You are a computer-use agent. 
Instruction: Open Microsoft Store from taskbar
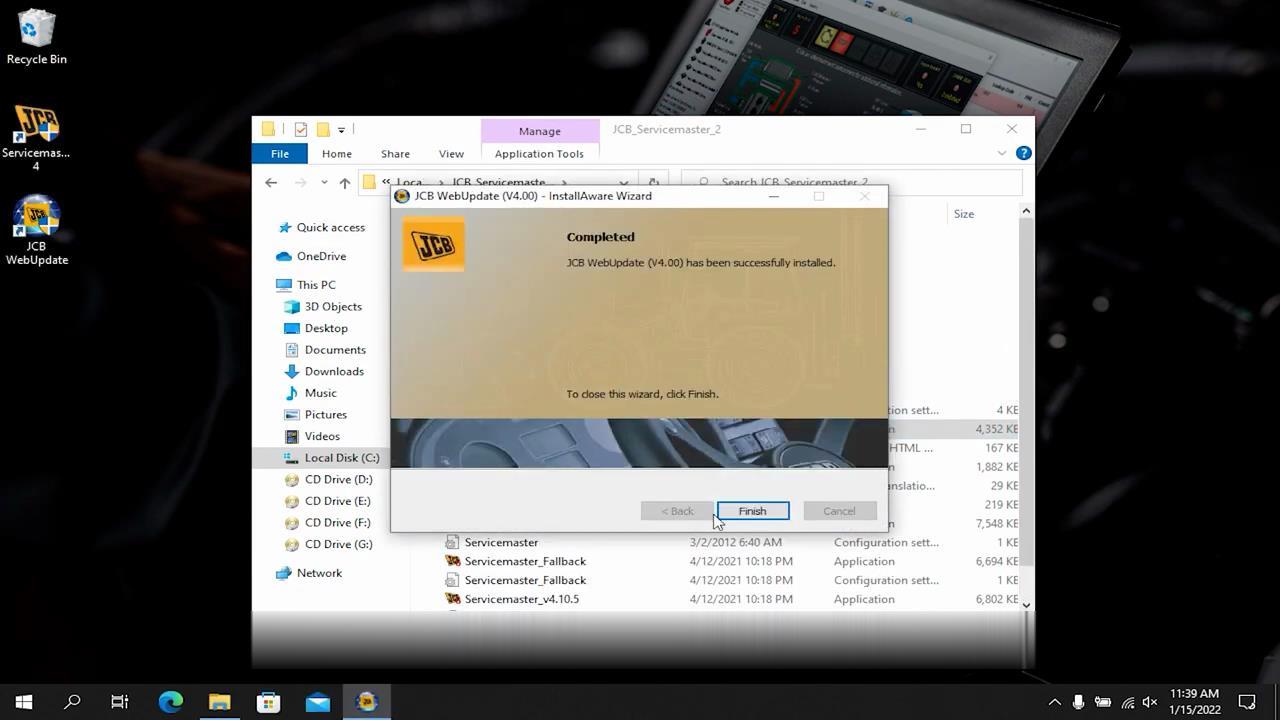(x=268, y=702)
